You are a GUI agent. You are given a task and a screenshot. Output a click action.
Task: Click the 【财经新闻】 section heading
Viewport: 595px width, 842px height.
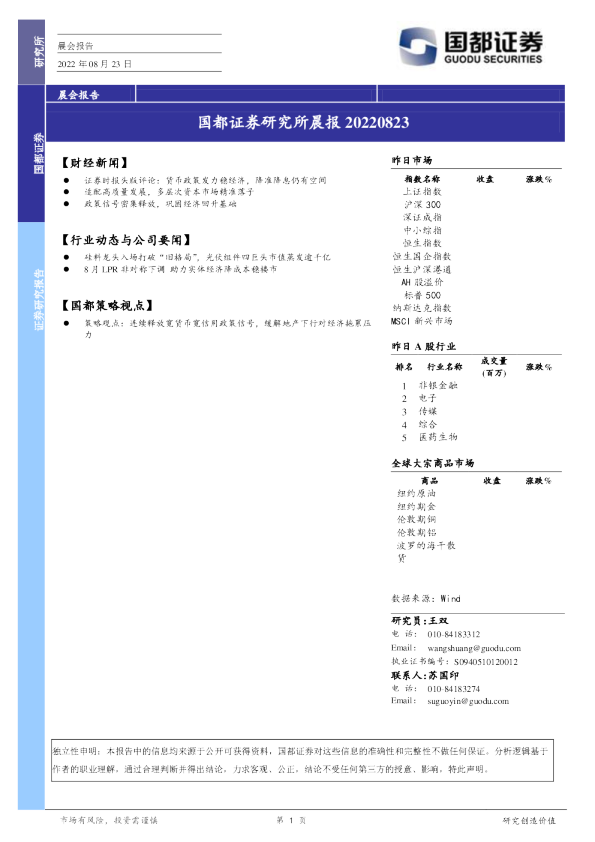click(95, 163)
